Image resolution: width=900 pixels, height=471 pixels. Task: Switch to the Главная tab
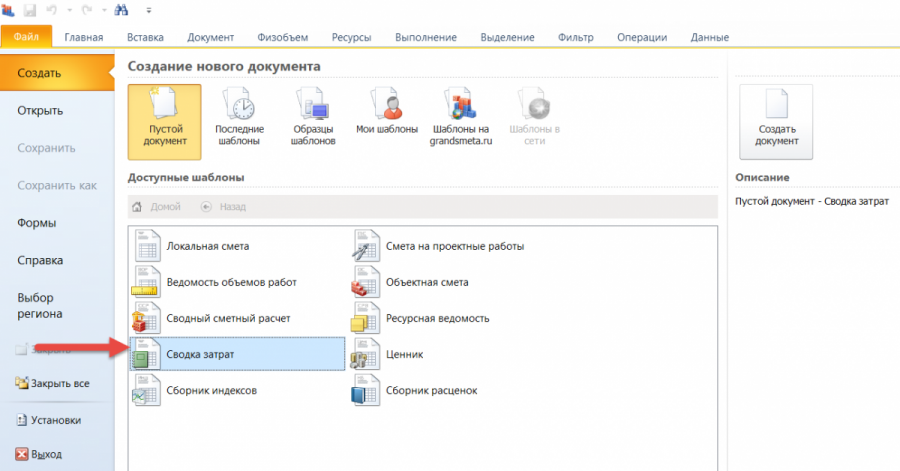tap(84, 37)
